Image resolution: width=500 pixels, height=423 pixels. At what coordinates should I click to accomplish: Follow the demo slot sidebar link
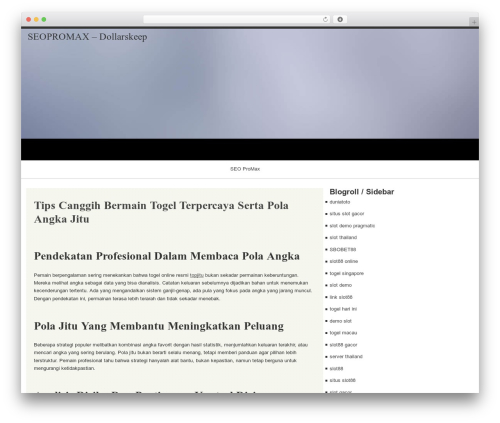coord(340,321)
